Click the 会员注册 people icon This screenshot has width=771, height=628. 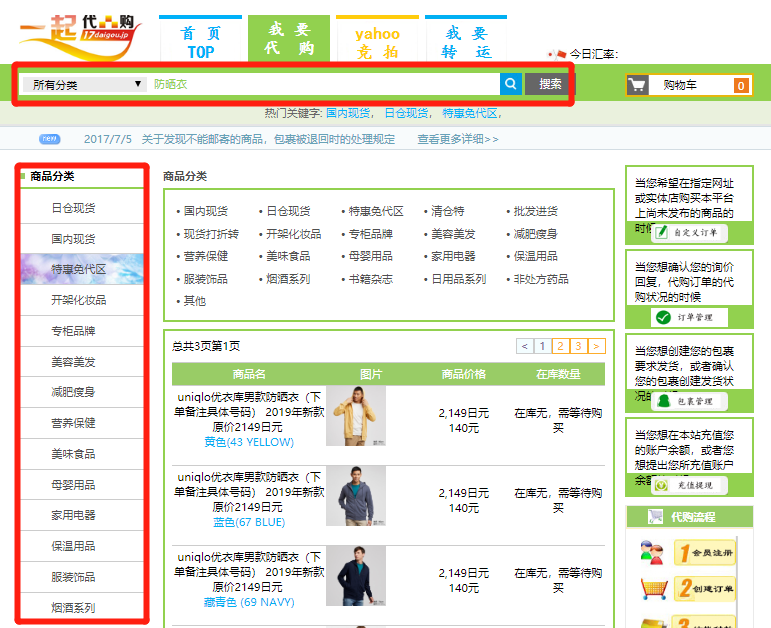click(652, 552)
